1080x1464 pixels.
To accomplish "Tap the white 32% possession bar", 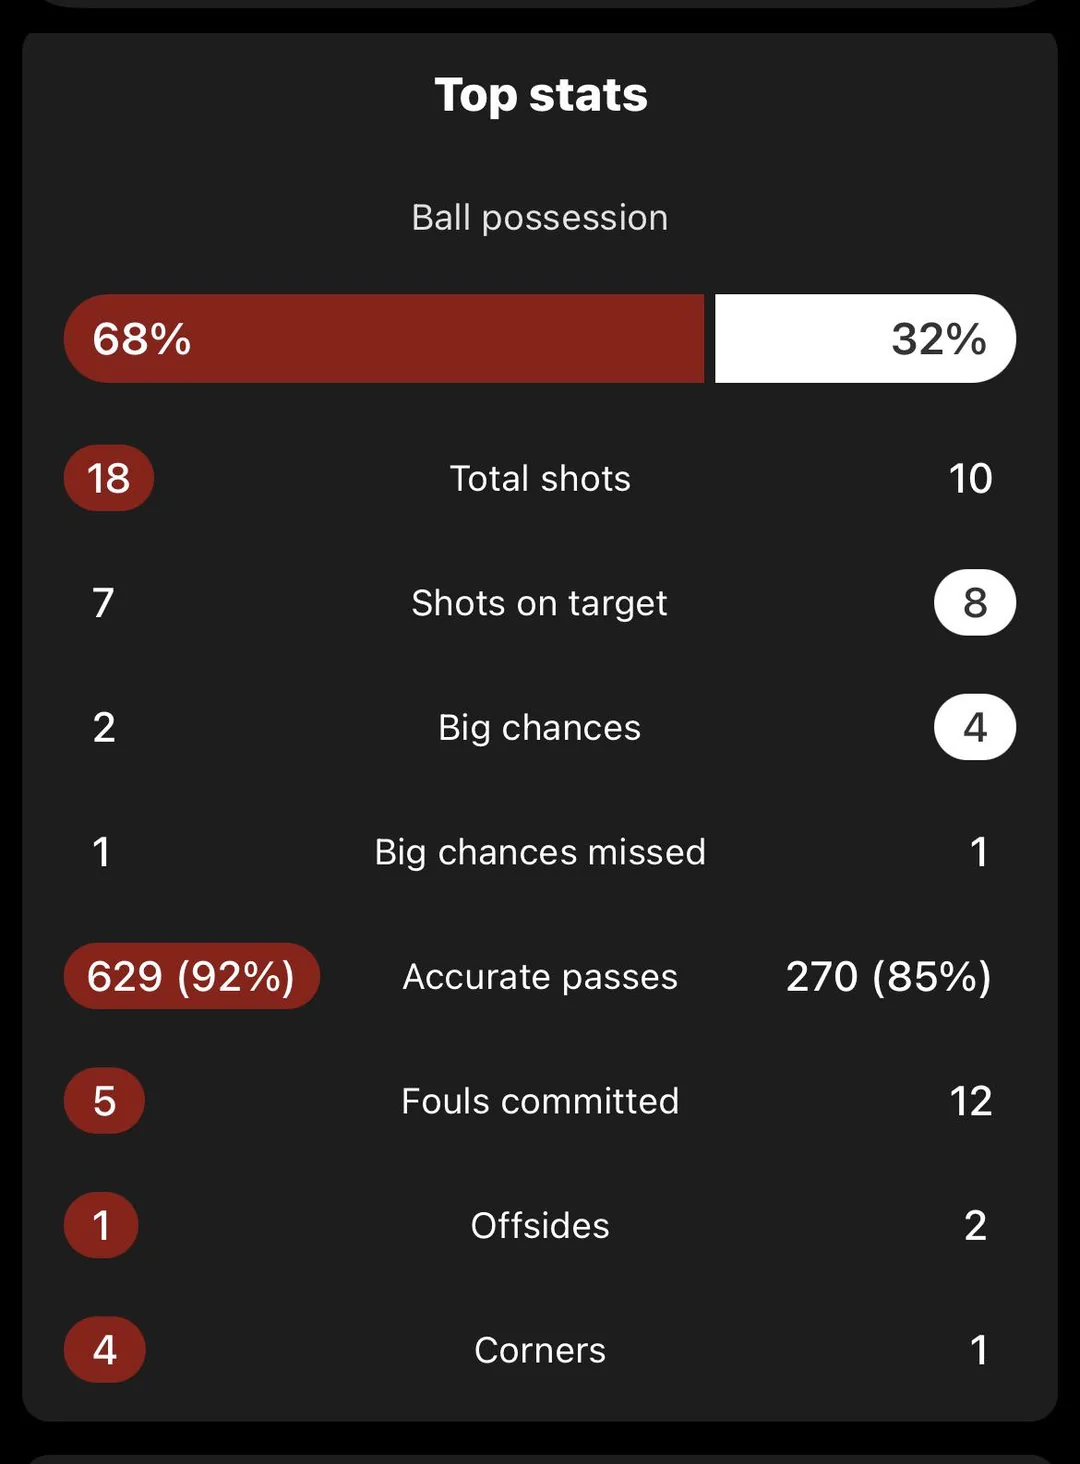I will (x=866, y=338).
